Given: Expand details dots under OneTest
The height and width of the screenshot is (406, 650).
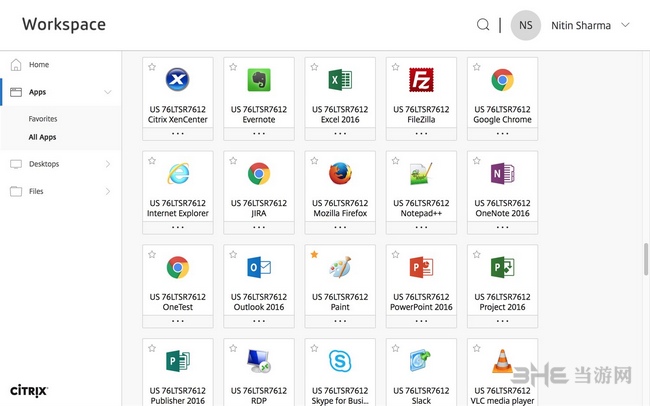Looking at the screenshot, I should tap(178, 321).
